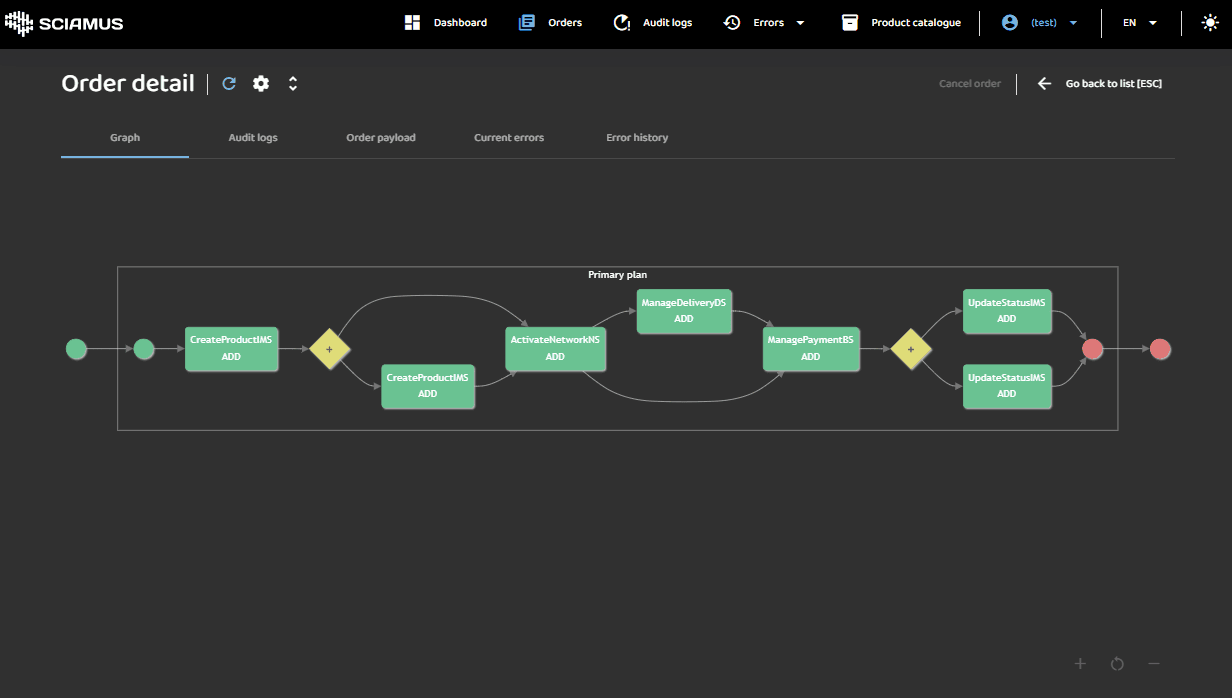1232x698 pixels.
Task: Switch to the Order payload tab
Action: coord(381,138)
